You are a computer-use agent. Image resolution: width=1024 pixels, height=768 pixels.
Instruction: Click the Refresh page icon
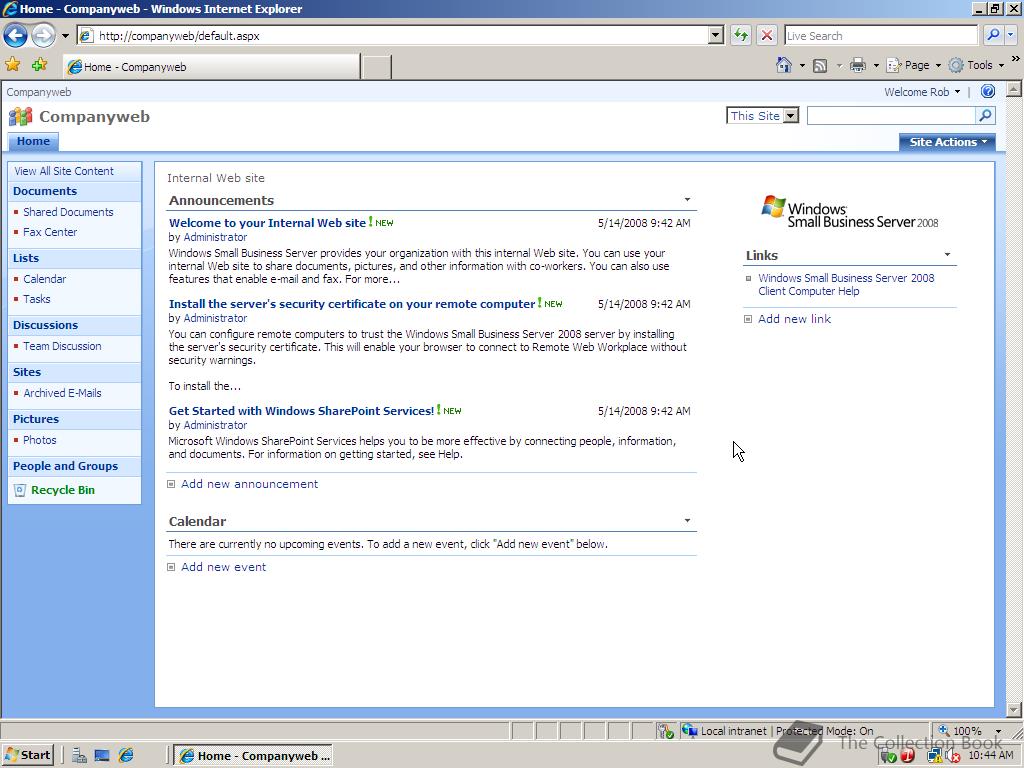[741, 35]
